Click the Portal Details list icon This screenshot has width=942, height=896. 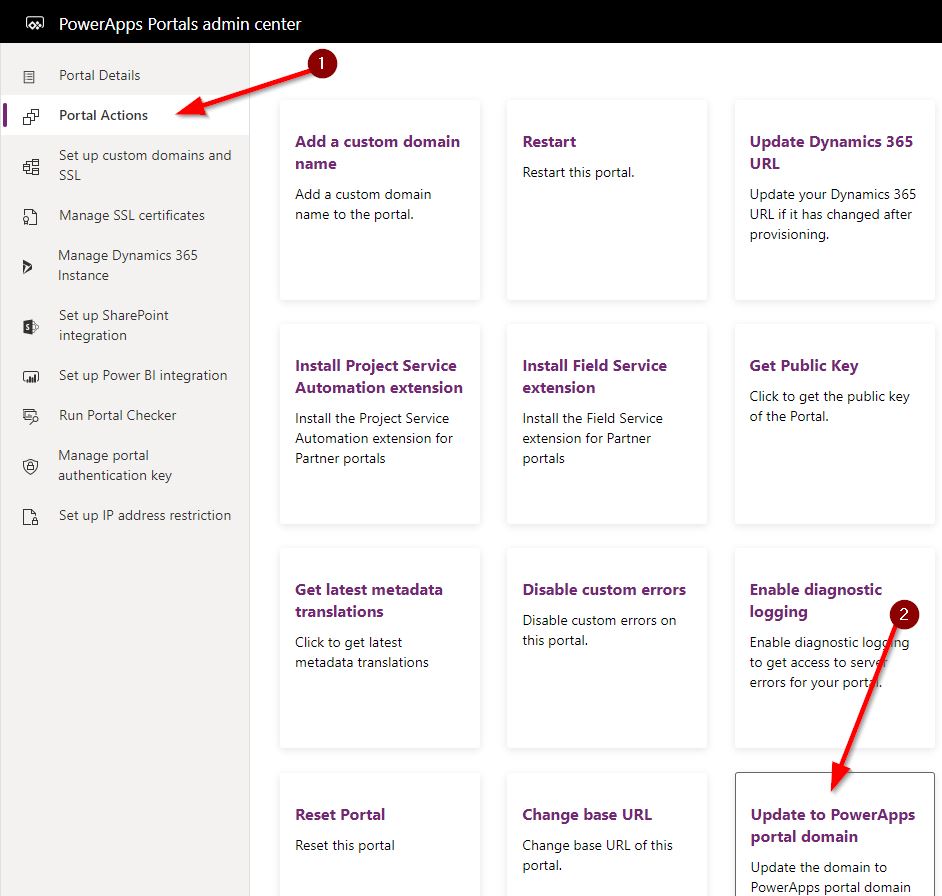[x=29, y=76]
